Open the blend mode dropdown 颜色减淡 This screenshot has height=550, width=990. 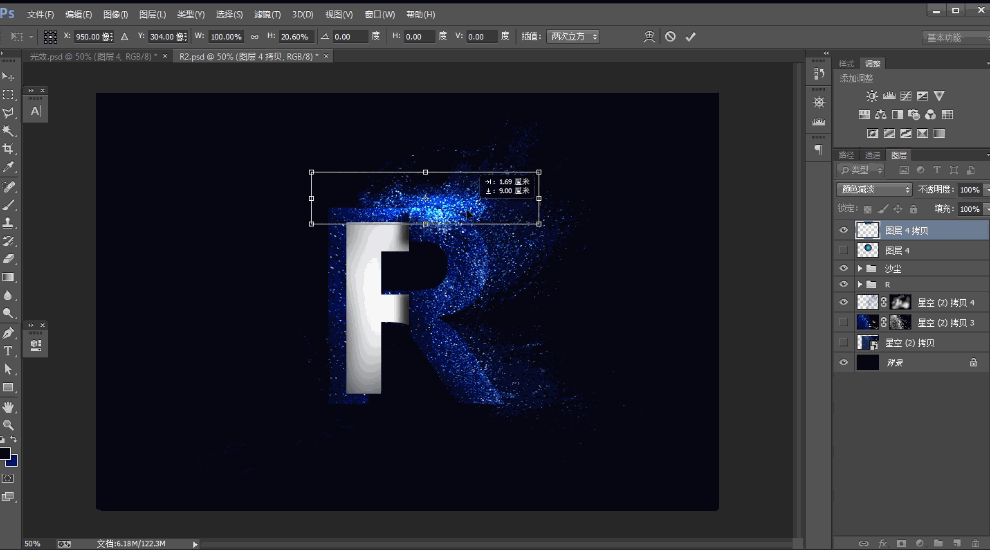(x=874, y=189)
